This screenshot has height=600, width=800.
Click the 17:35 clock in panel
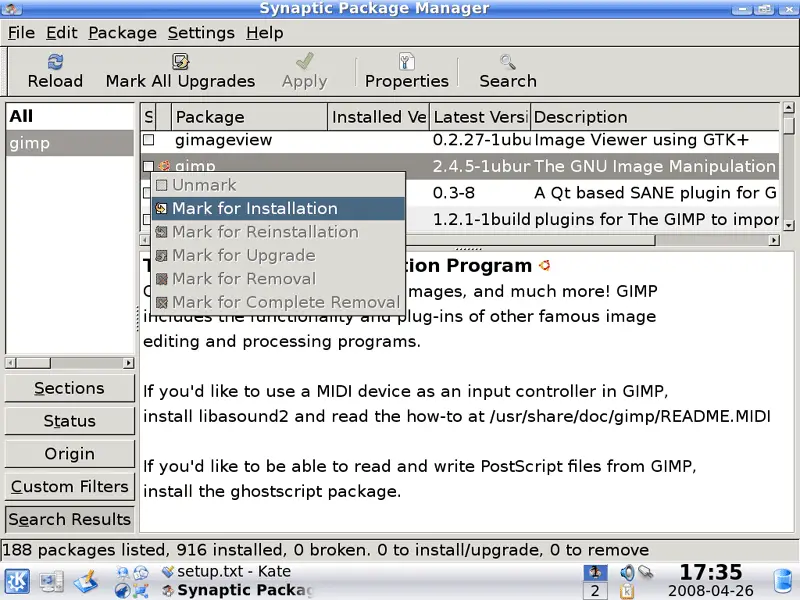click(711, 572)
